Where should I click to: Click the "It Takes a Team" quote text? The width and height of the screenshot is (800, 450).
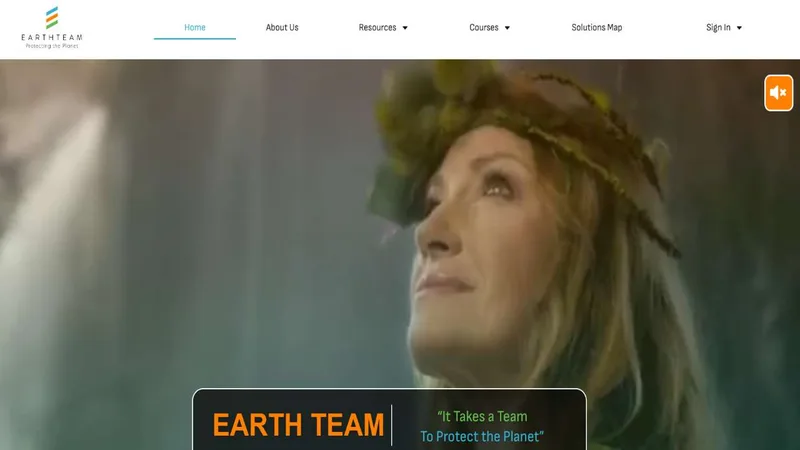482,416
